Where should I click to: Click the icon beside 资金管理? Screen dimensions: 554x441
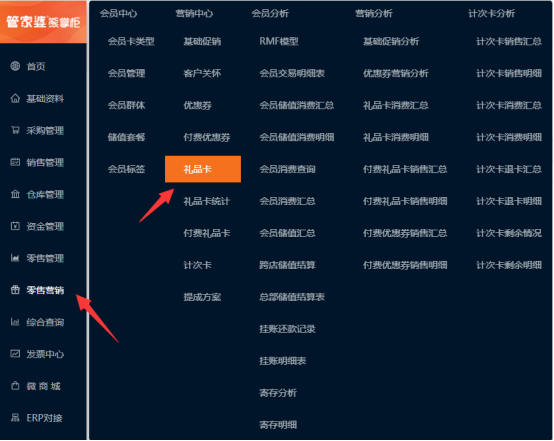point(15,226)
